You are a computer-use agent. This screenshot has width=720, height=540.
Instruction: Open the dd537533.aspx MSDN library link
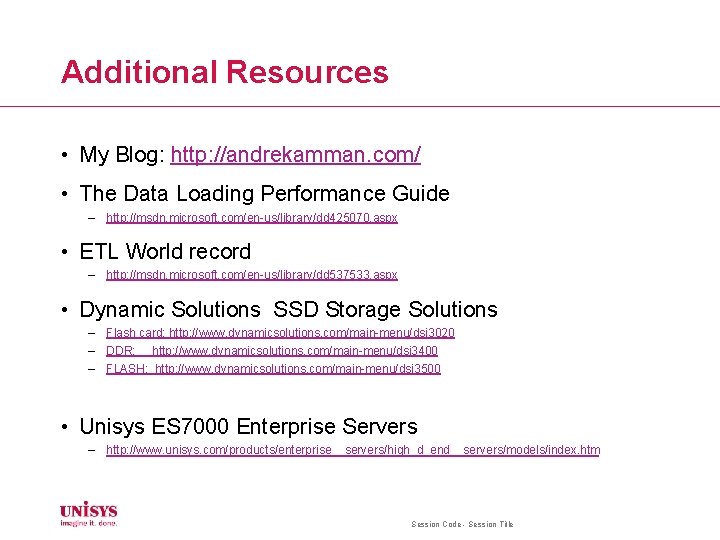pyautogui.click(x=252, y=275)
